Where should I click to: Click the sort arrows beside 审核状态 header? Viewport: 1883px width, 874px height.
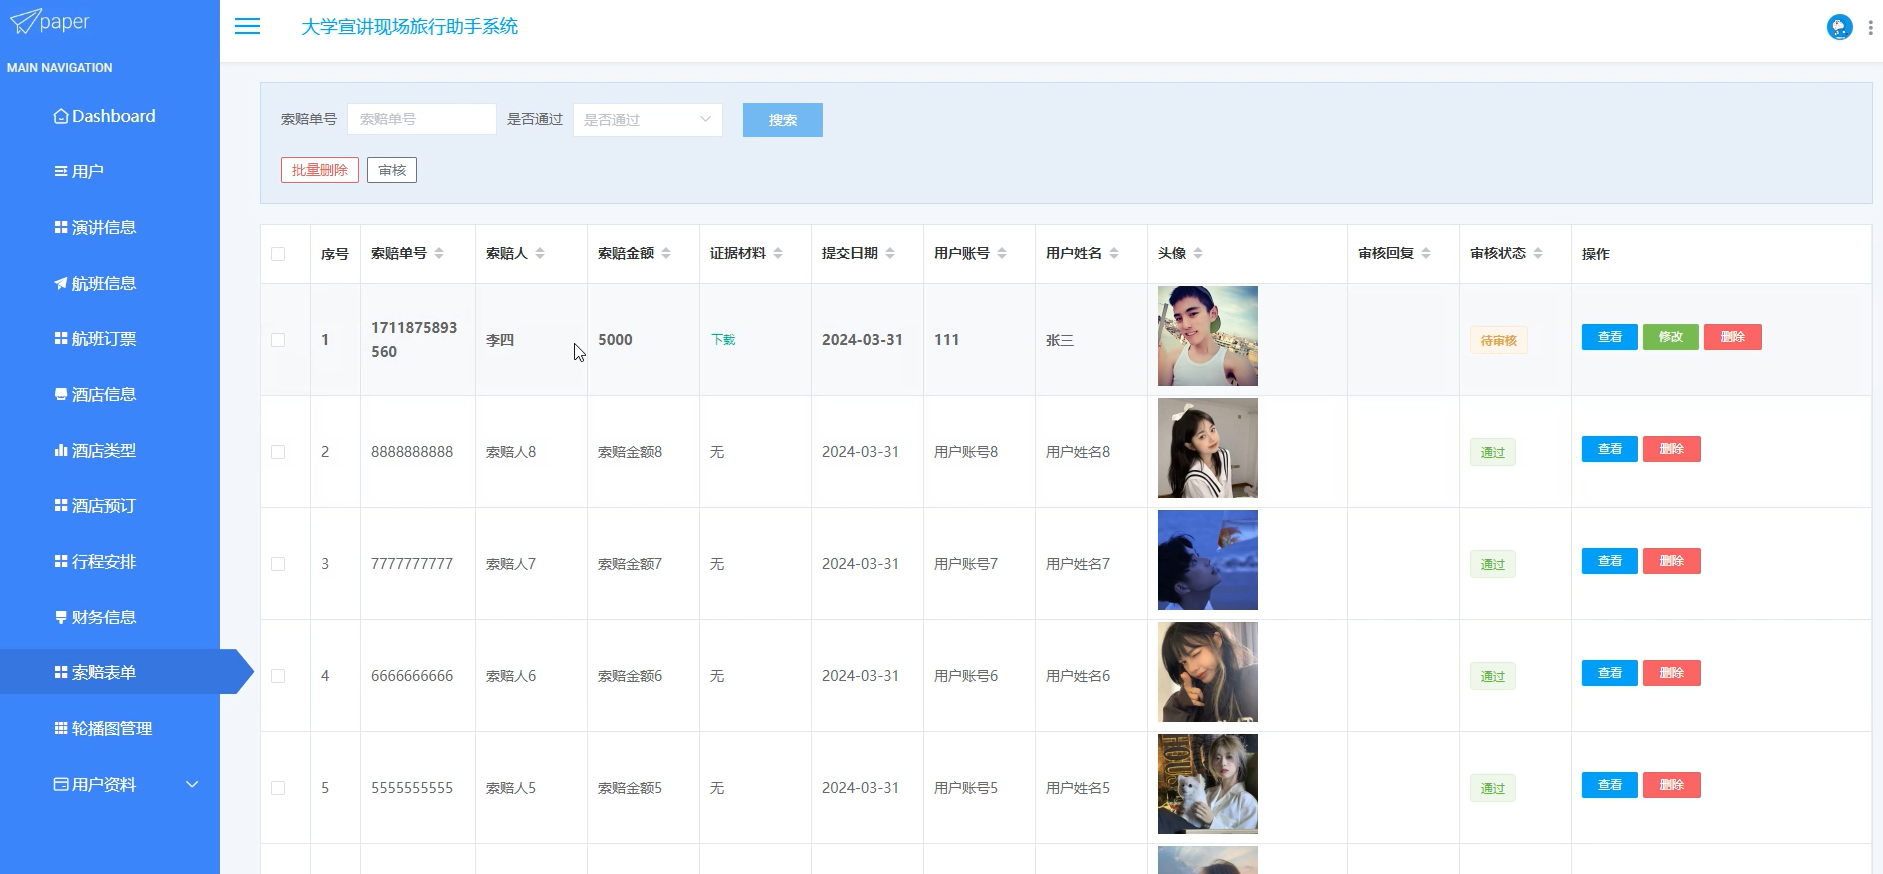1538,254
